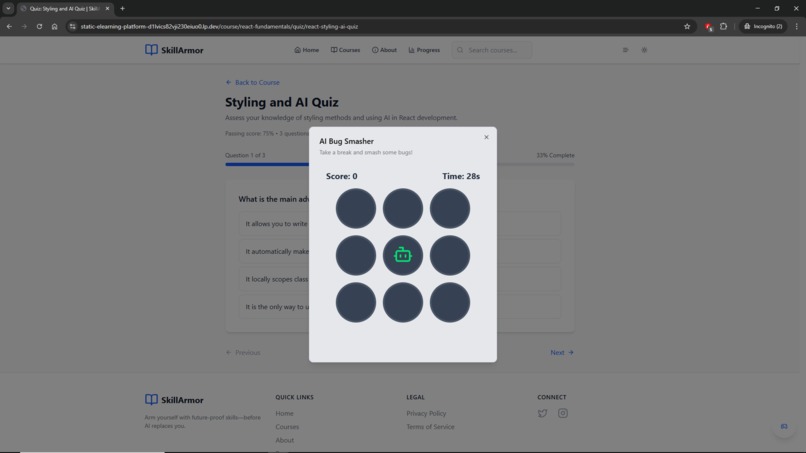View site information icon in address bar
This screenshot has width=806, height=453.
click(72, 26)
